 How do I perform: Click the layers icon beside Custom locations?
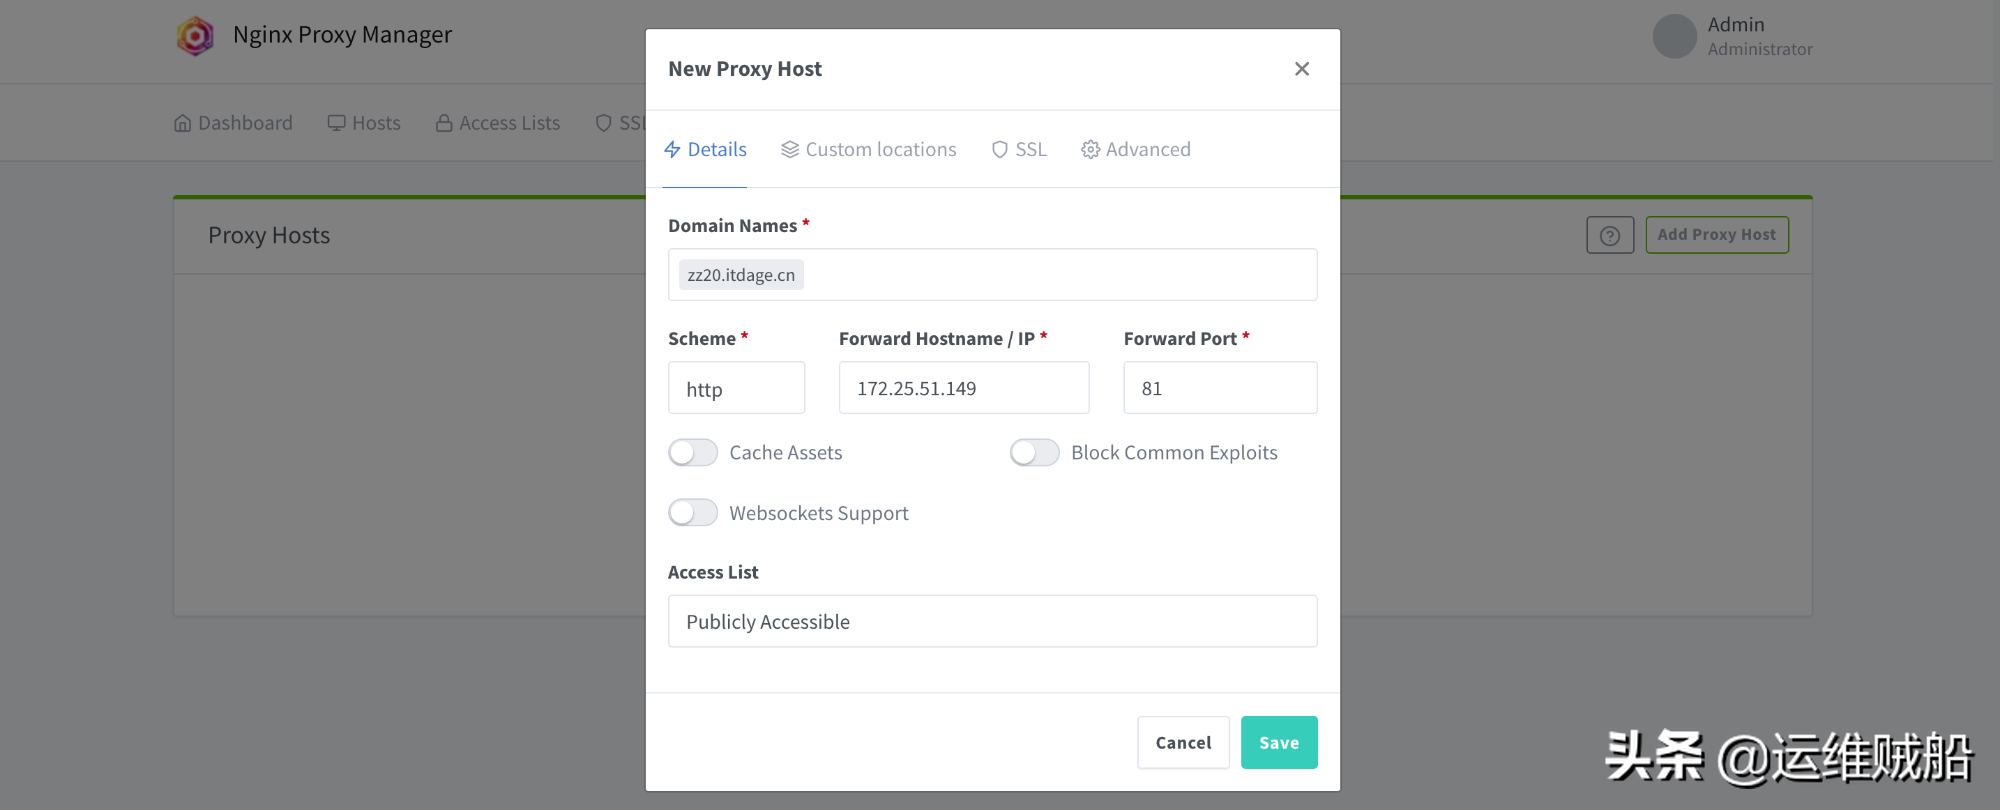[x=789, y=148]
